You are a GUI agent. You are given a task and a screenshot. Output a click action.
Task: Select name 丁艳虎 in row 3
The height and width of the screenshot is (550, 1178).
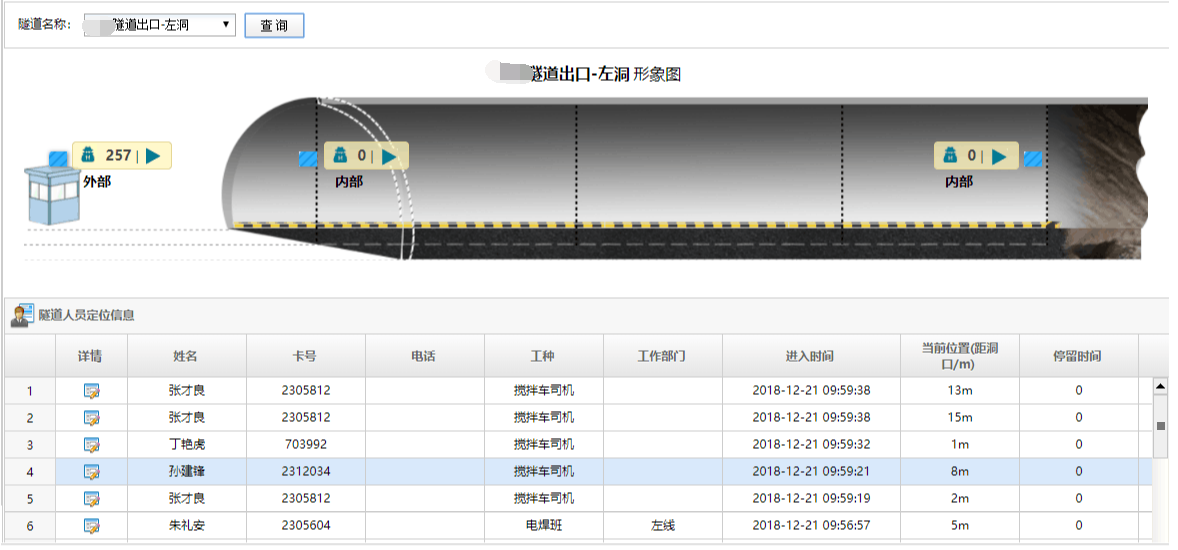186,445
